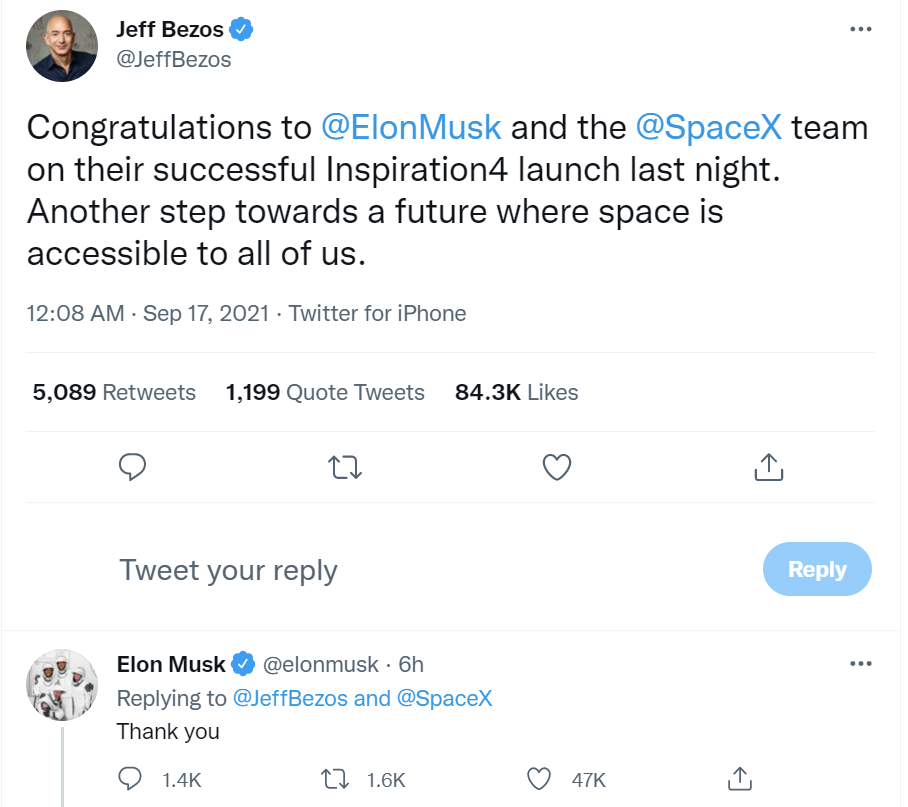Viewport: 908px width, 807px height.
Task: Share Jeff Bezos's tweet via share icon
Action: click(x=767, y=466)
